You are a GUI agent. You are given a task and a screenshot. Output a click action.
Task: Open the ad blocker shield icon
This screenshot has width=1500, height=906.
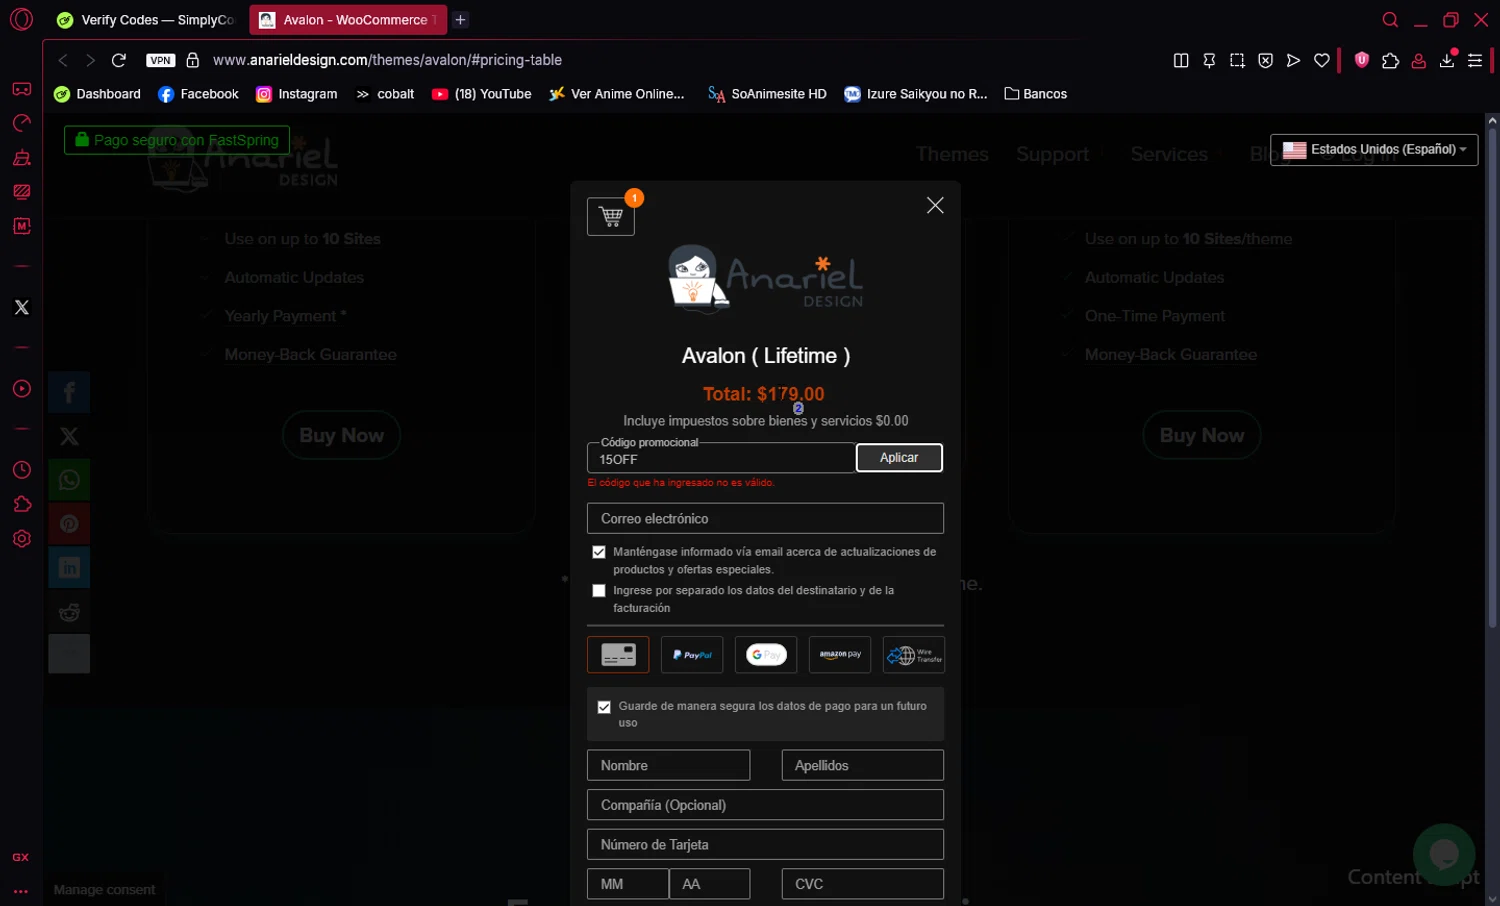(1361, 60)
